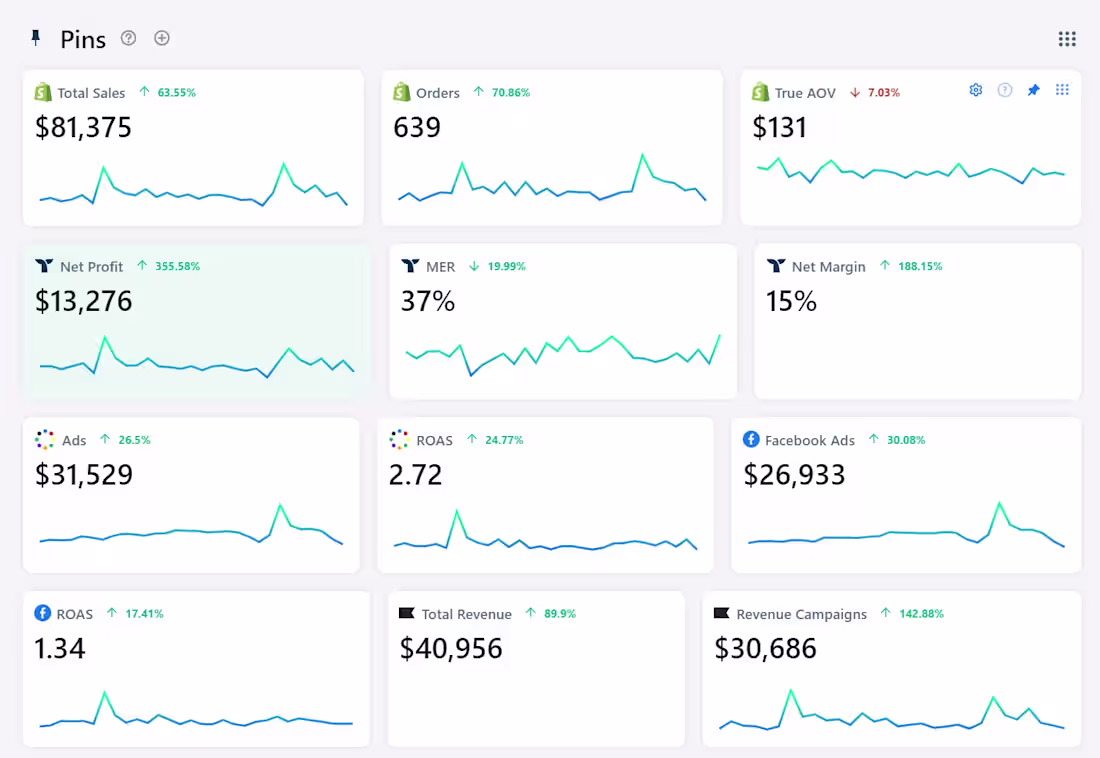Open True AOV settings gear
Viewport: 1100px width, 758px height.
pyautogui.click(x=976, y=90)
